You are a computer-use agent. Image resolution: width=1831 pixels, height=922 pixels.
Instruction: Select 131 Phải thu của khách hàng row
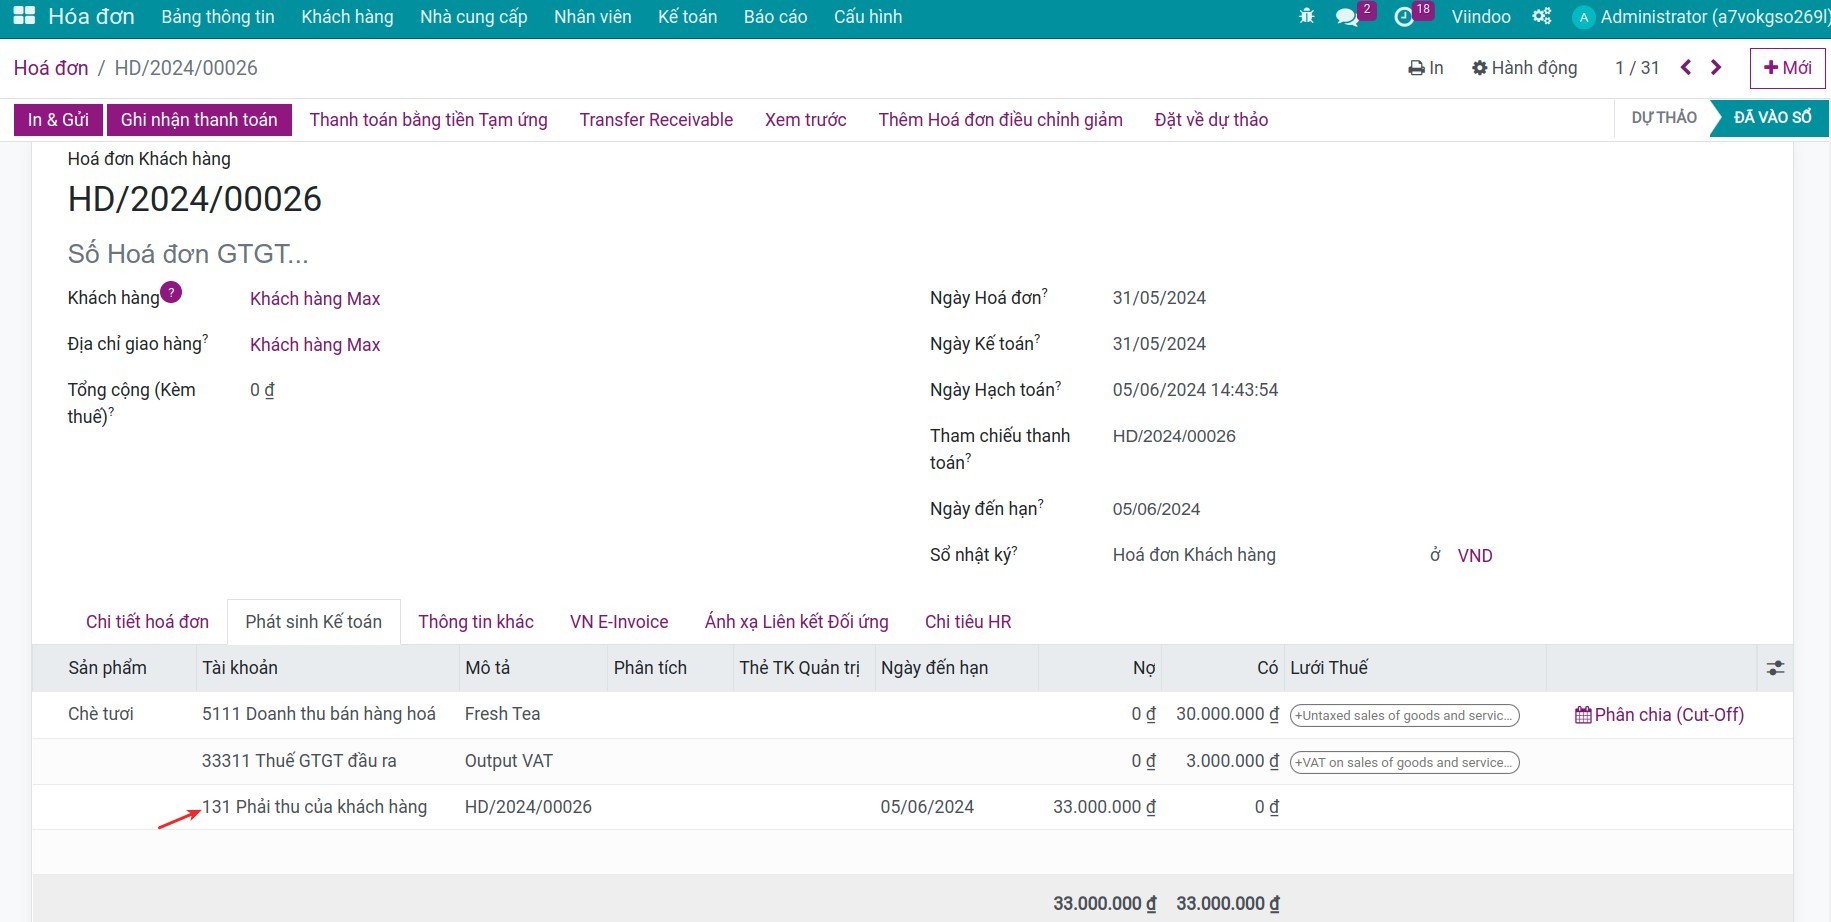(x=912, y=807)
